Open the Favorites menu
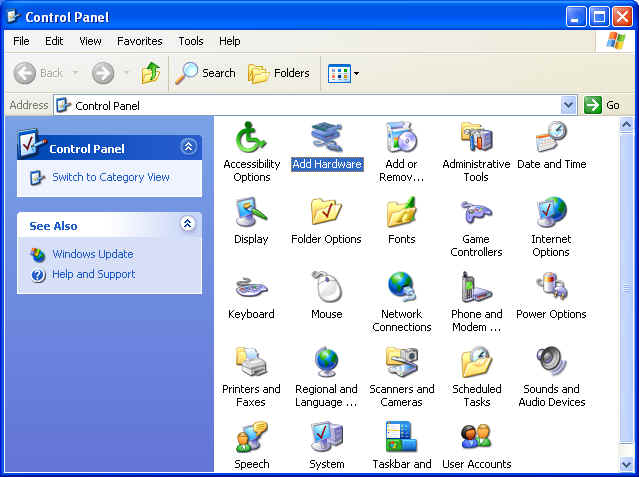 139,41
